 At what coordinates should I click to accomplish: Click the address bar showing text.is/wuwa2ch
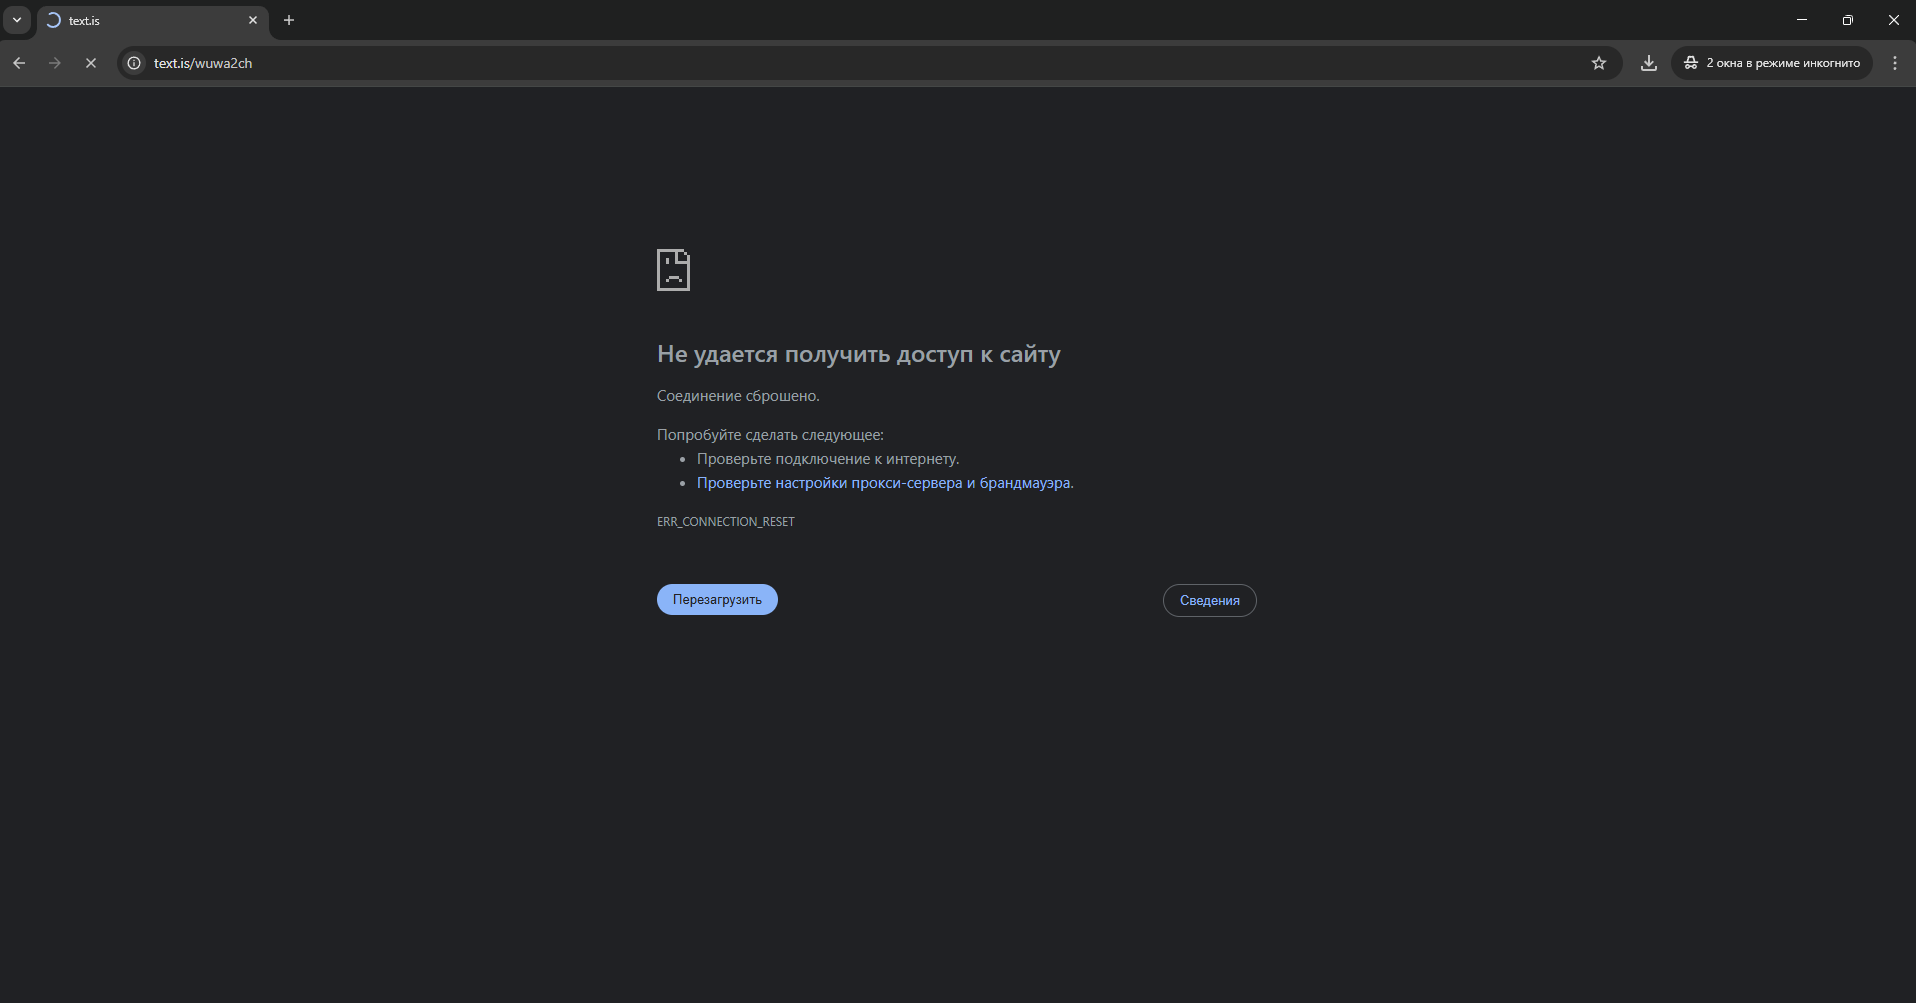click(x=868, y=63)
